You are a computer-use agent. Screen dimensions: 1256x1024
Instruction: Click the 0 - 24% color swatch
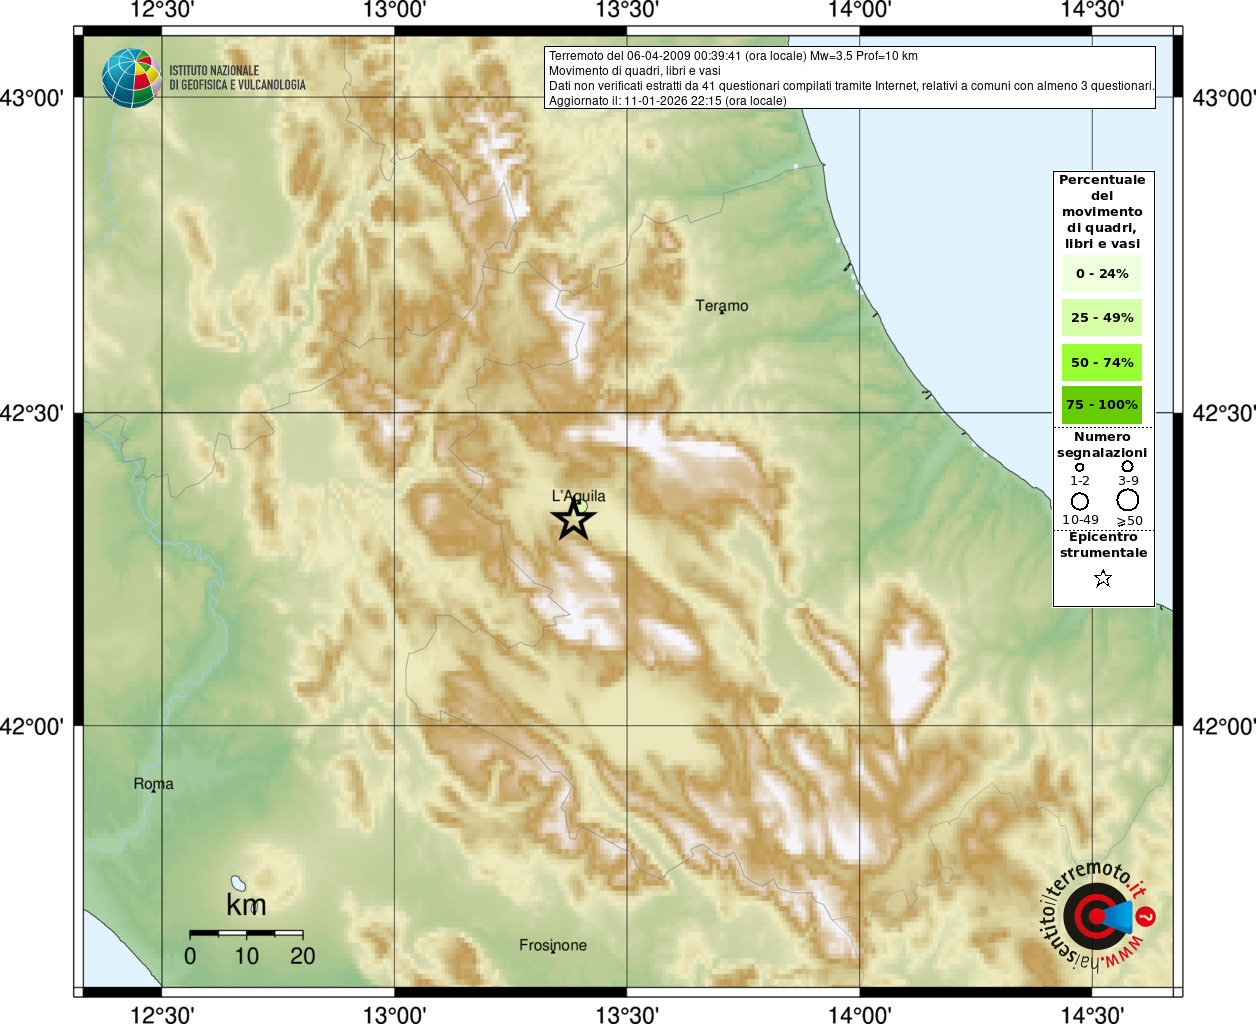point(1102,273)
